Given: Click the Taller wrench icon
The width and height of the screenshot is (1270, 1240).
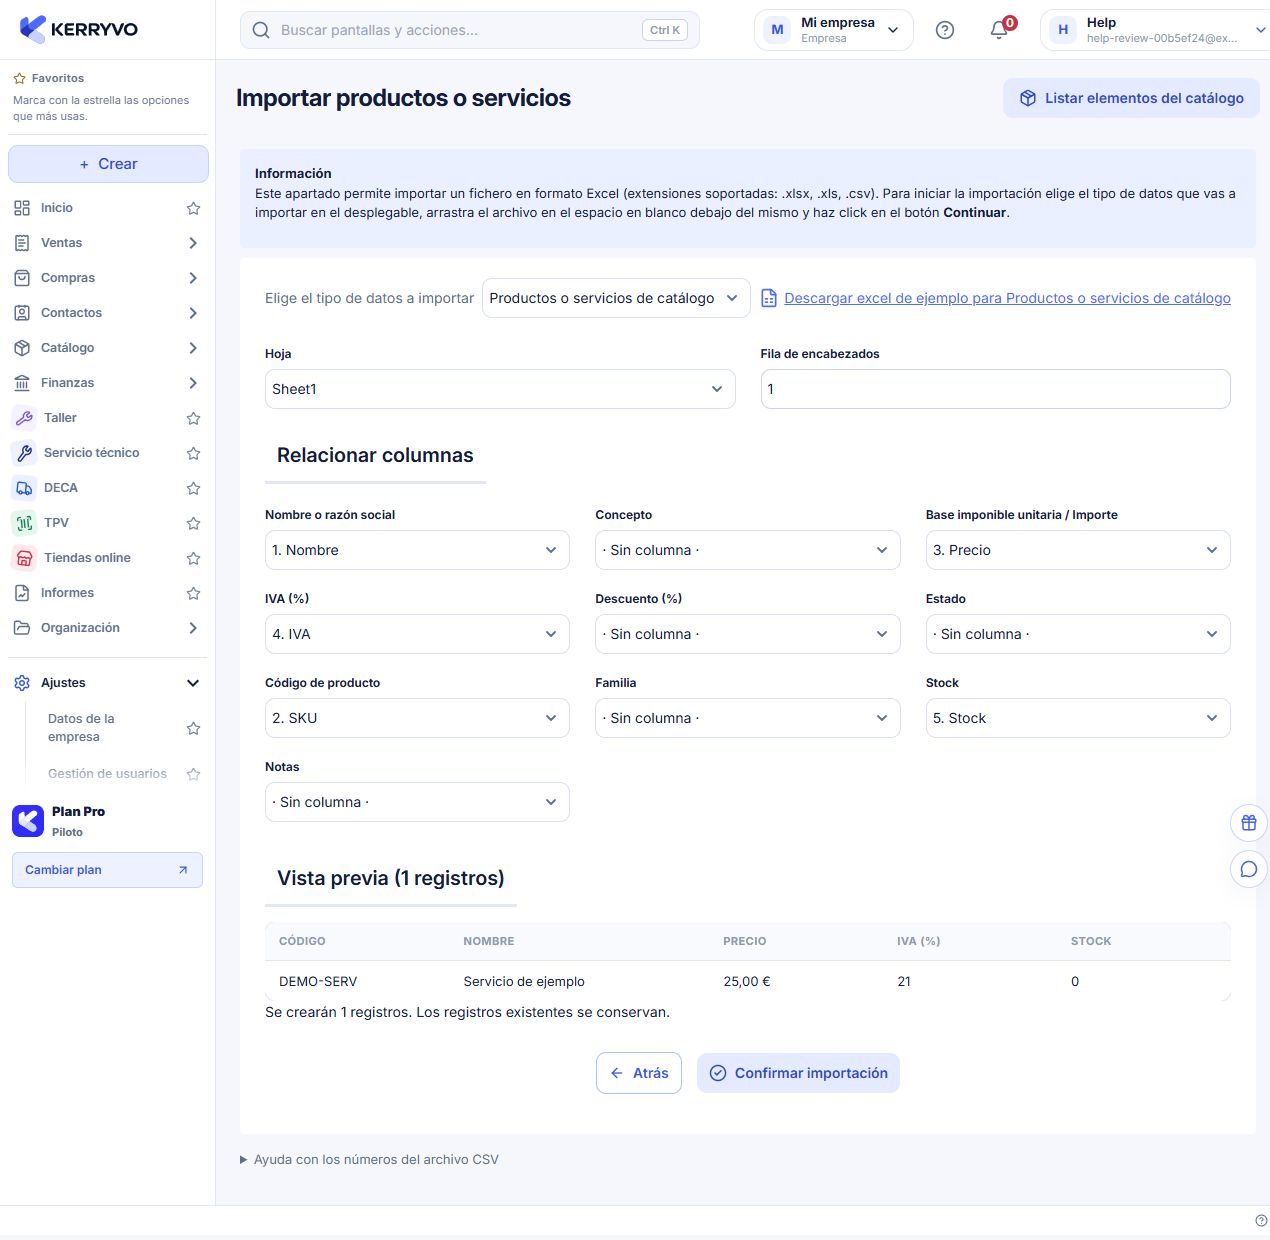Looking at the screenshot, I should (24, 418).
